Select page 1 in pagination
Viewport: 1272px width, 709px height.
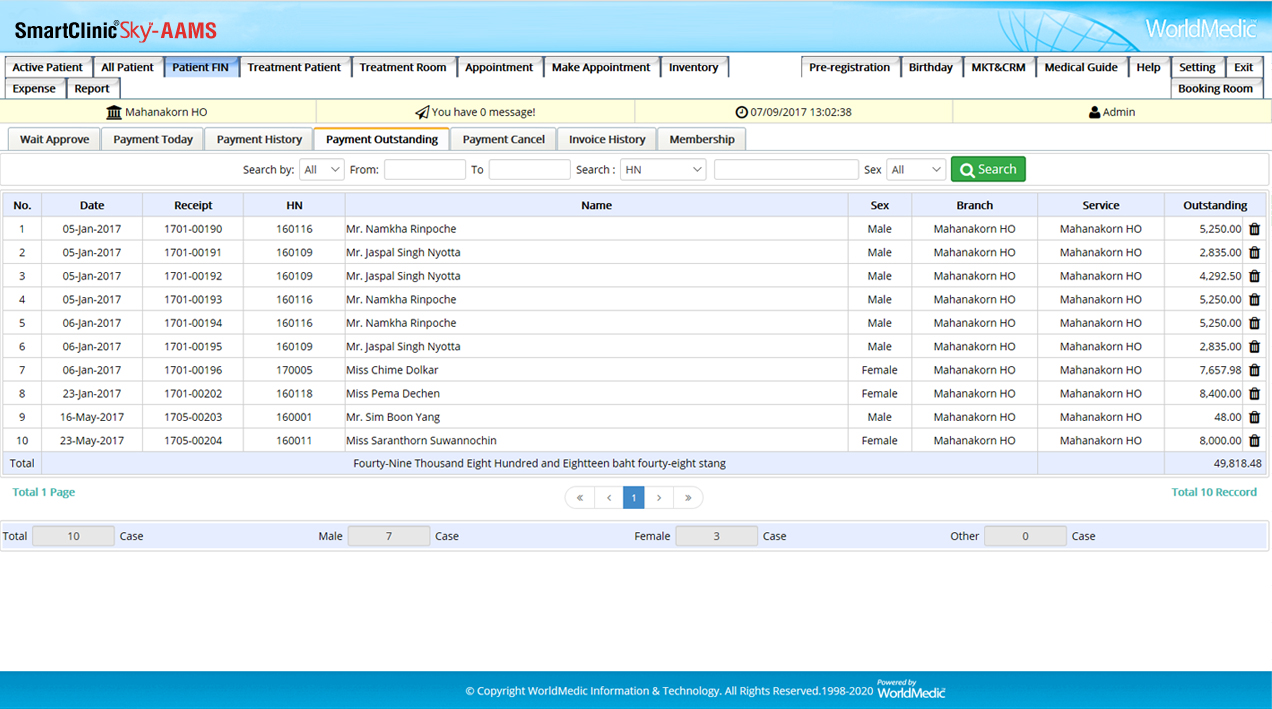634,497
